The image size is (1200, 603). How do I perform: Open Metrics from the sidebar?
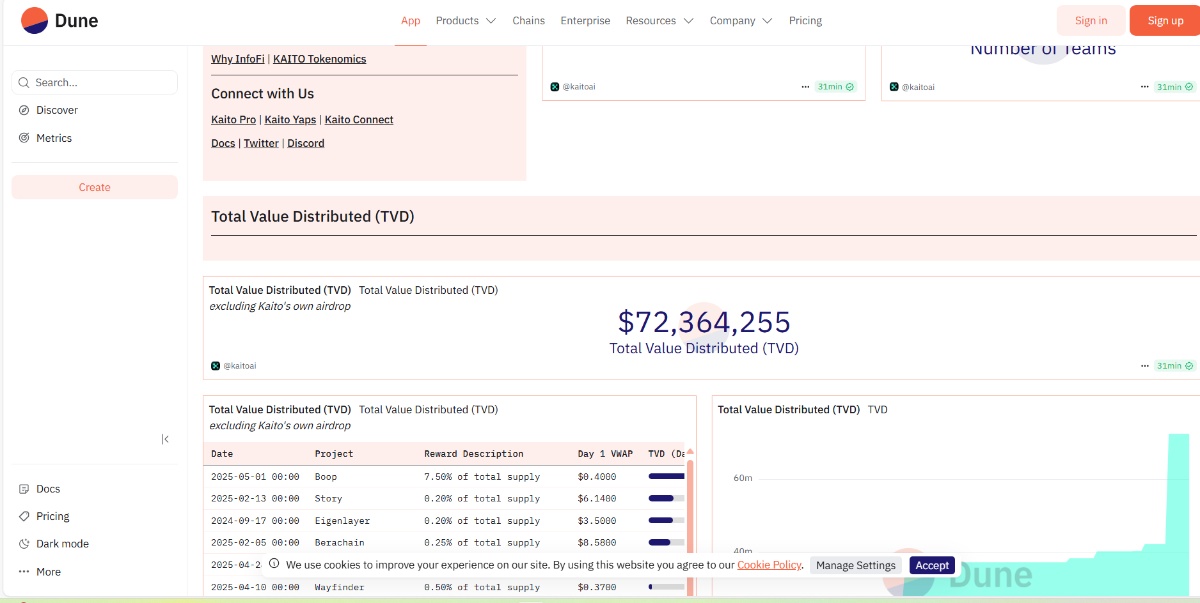tap(54, 138)
